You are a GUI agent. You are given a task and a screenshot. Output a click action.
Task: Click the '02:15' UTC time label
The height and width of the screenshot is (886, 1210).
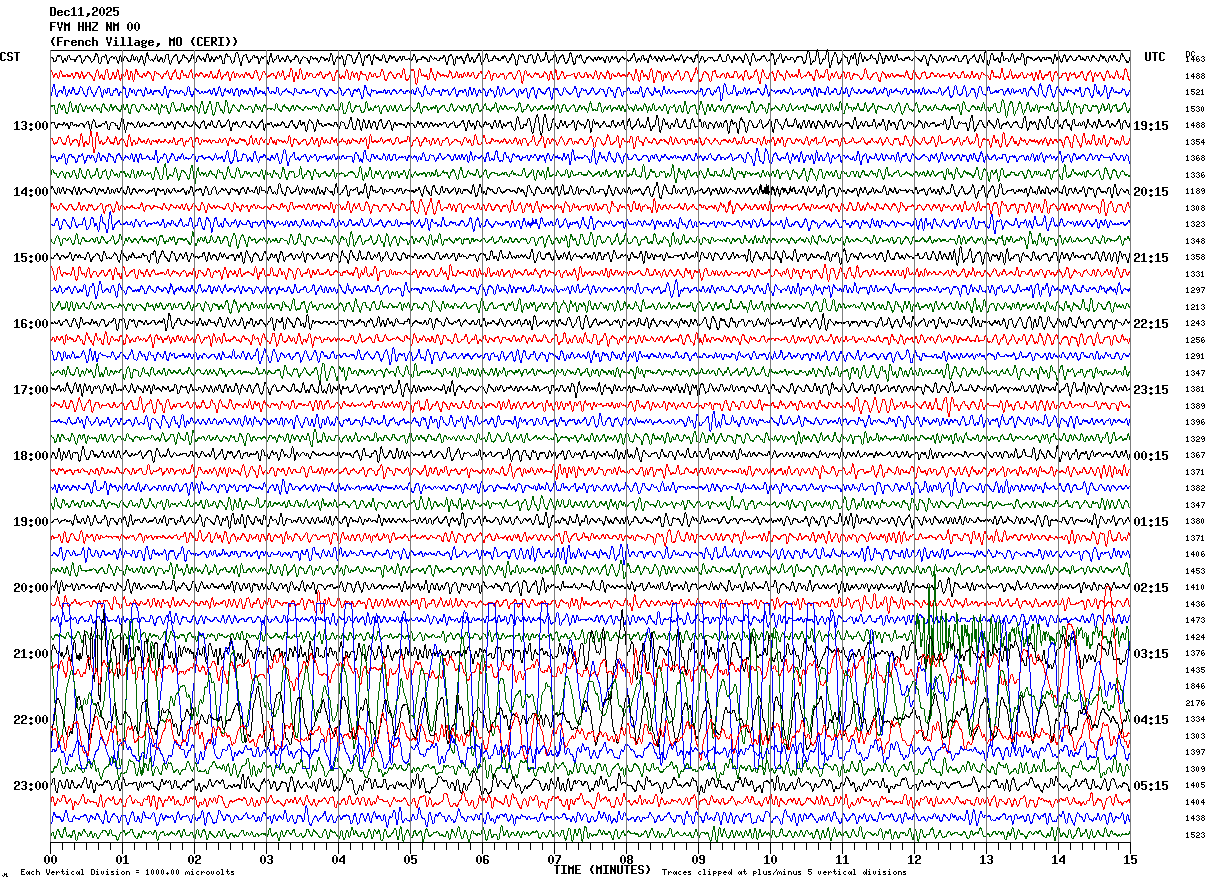pyautogui.click(x=1151, y=588)
